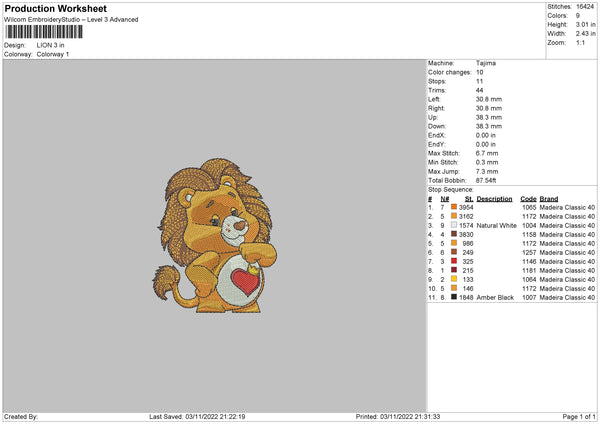The height and width of the screenshot is (424, 600).
Task: Click the white swatch for Natural White
Action: point(454,225)
